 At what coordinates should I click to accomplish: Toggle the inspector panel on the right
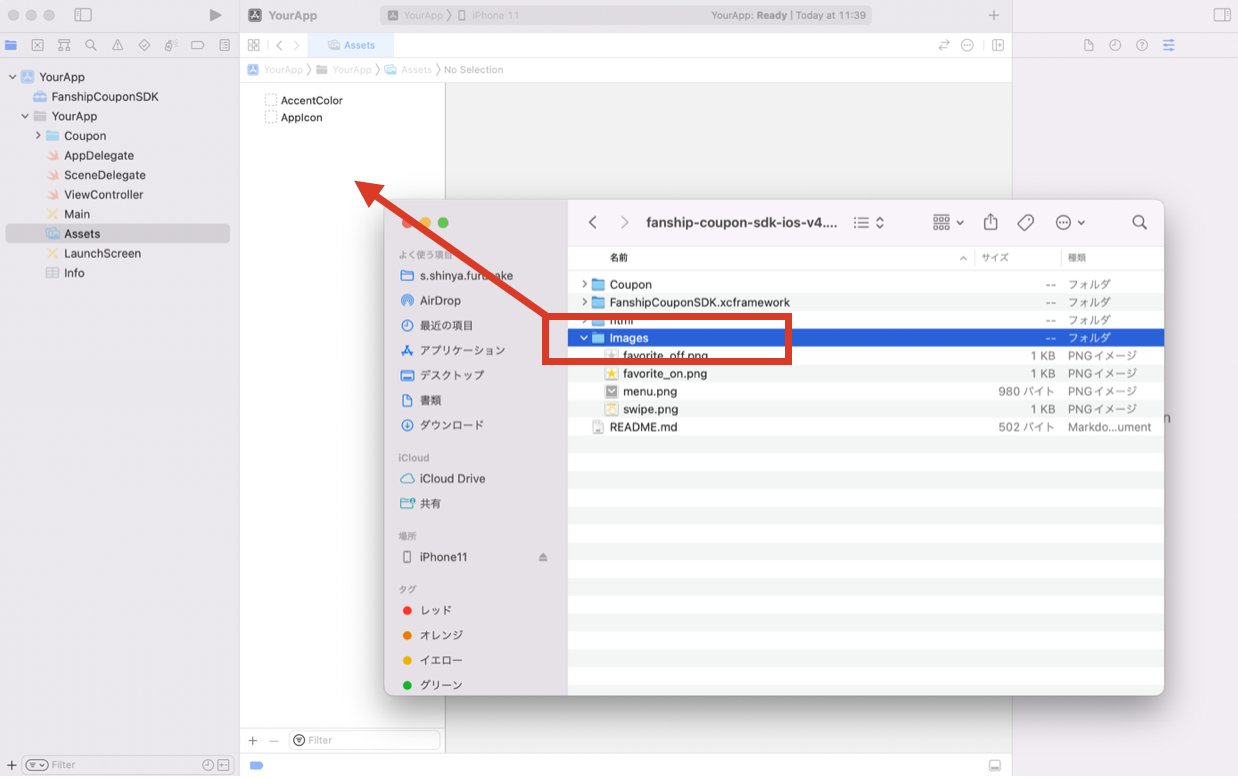1222,15
